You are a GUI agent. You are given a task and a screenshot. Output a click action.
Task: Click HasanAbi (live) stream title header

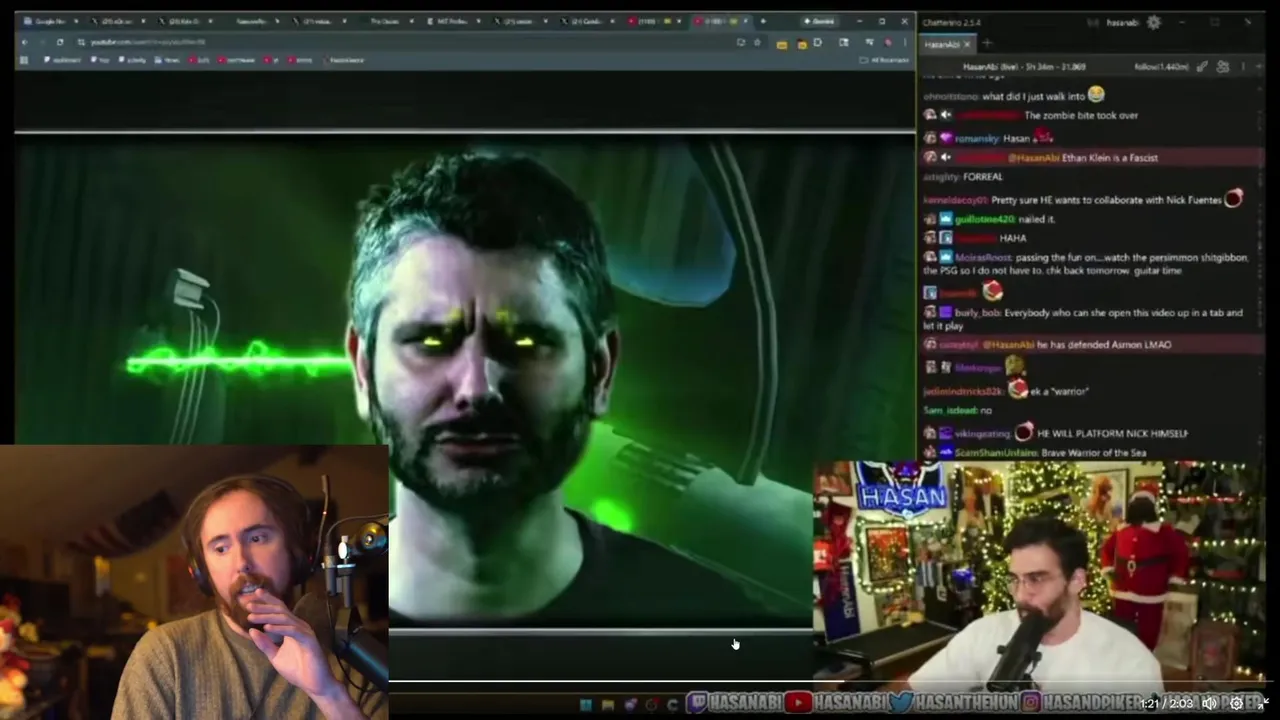[1024, 67]
